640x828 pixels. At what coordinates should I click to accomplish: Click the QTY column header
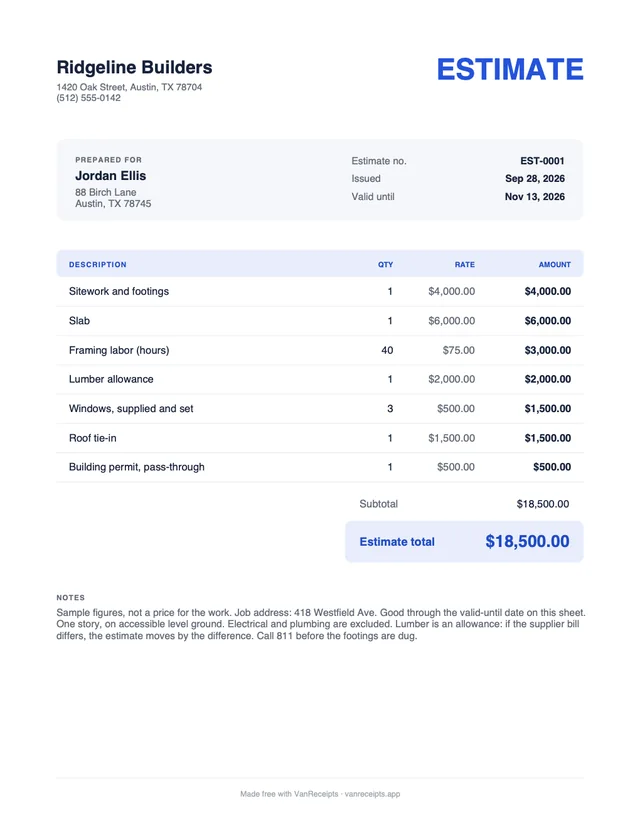385,265
